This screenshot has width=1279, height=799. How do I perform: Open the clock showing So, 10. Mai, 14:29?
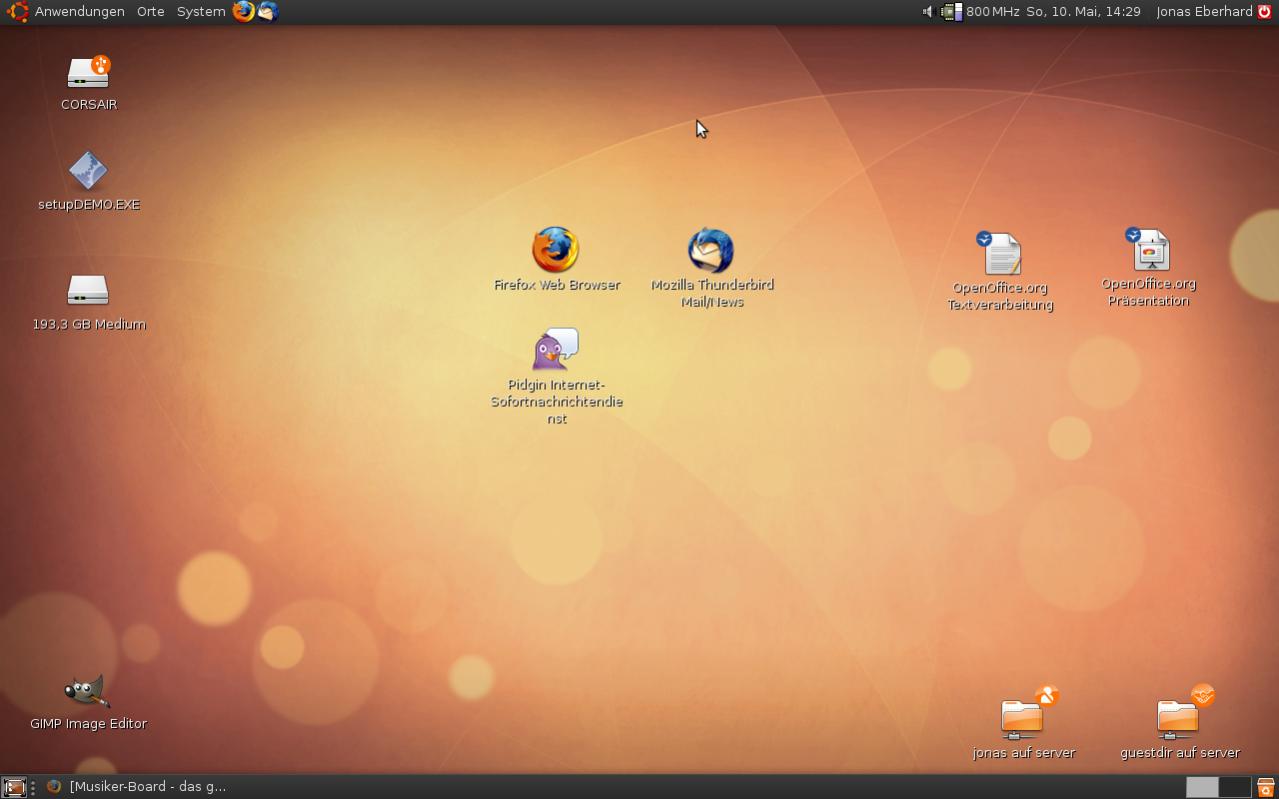(1083, 12)
